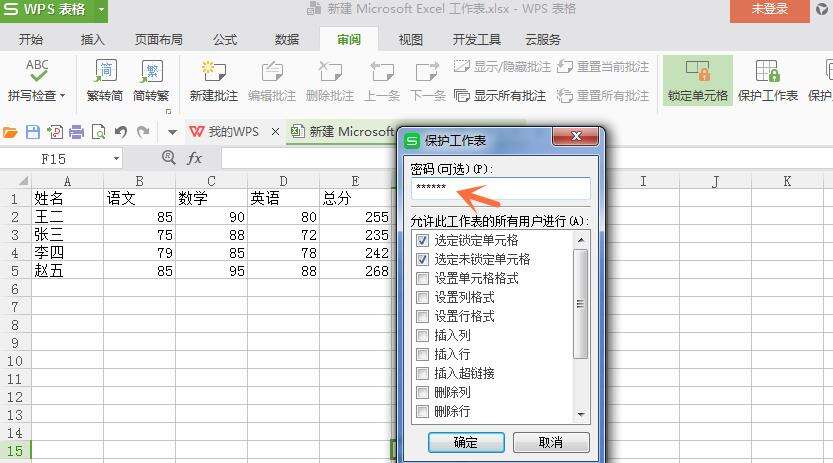833x463 pixels.
Task: Enable 插入列 checkbox
Action: (422, 336)
